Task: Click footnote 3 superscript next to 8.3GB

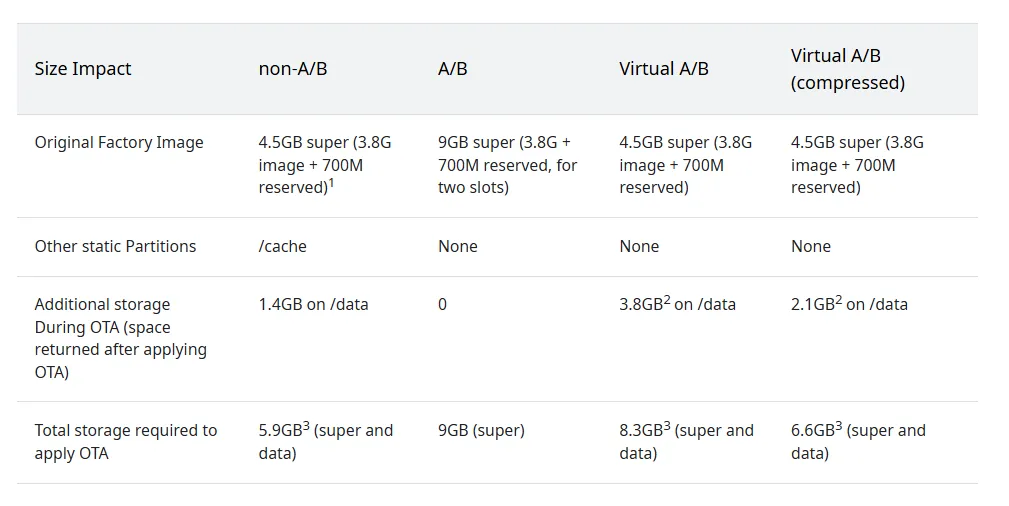Action: tap(667, 426)
